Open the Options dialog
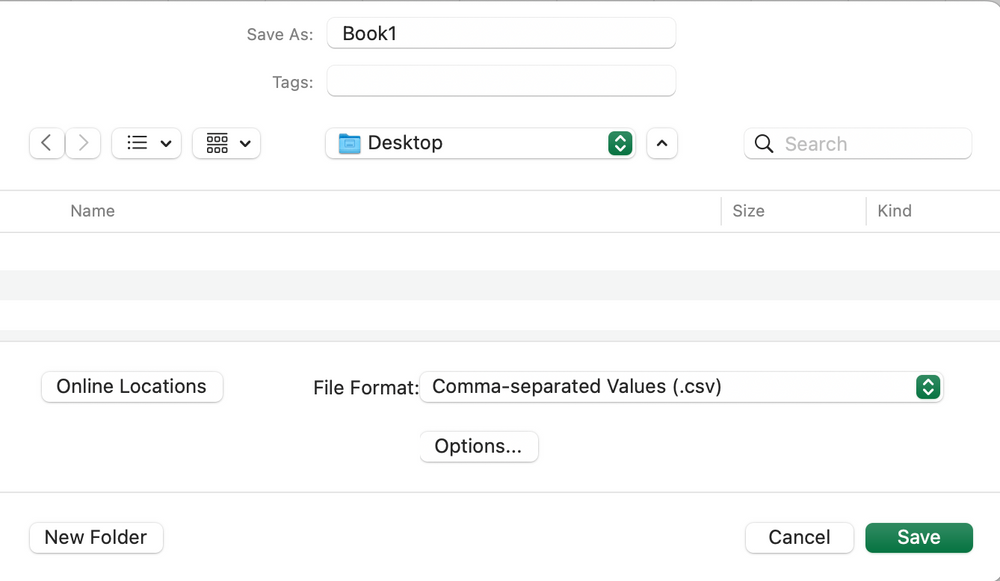 click(x=479, y=446)
